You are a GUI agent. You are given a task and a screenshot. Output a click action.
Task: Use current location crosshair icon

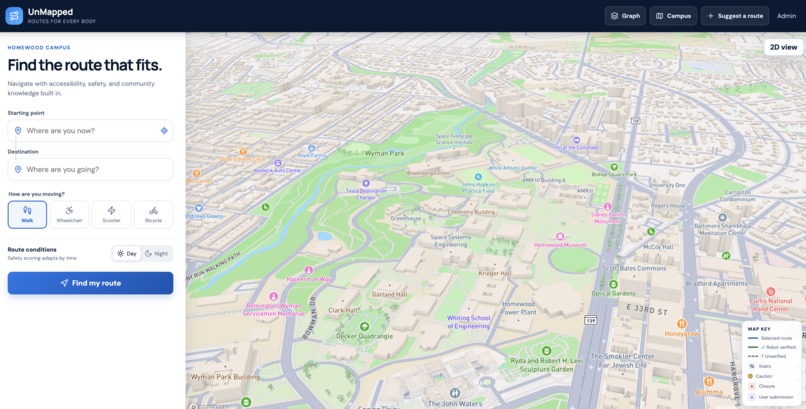point(164,131)
